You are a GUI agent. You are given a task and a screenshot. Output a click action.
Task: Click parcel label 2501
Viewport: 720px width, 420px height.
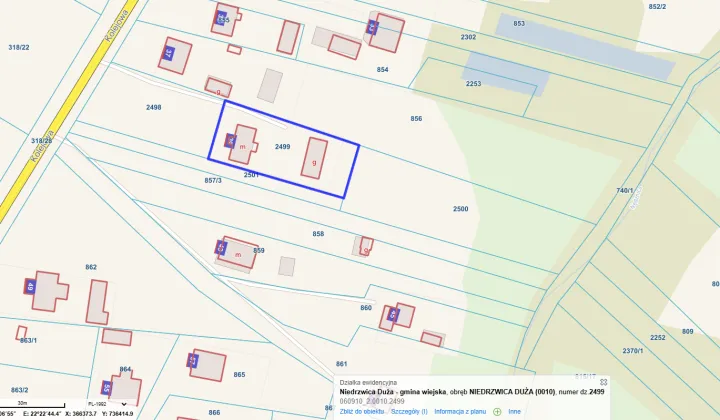(251, 175)
